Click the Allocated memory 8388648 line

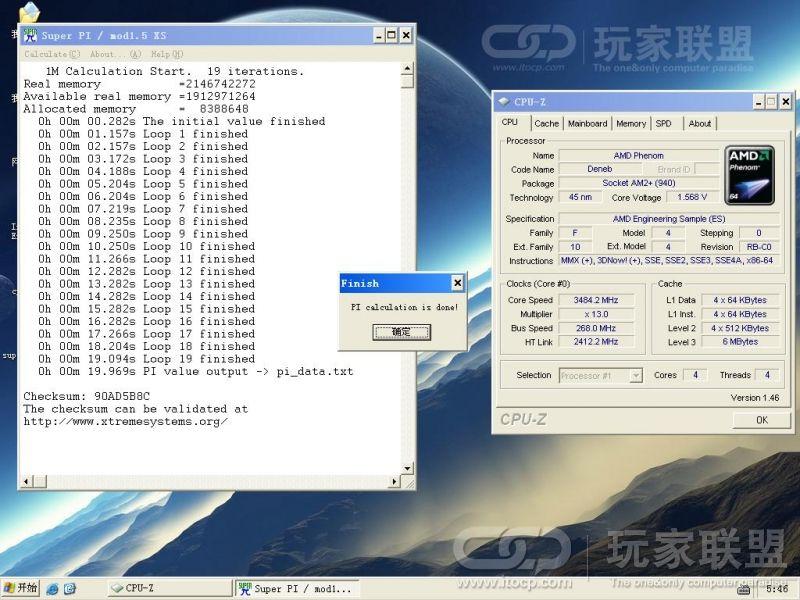point(136,109)
